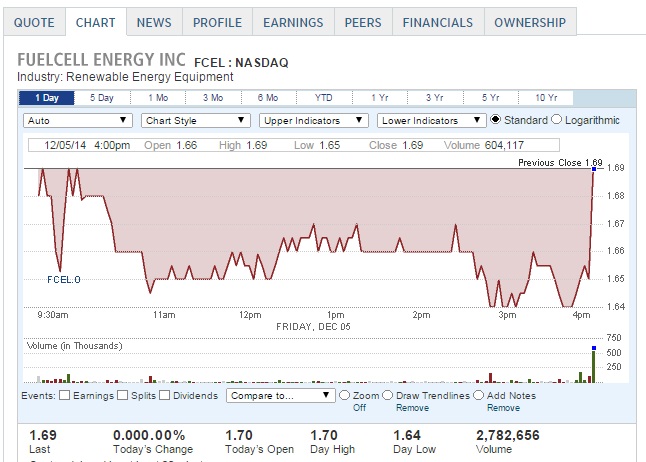This screenshot has width=646, height=462.
Task: Select the Logarithmic scale radio button
Action: 556,120
